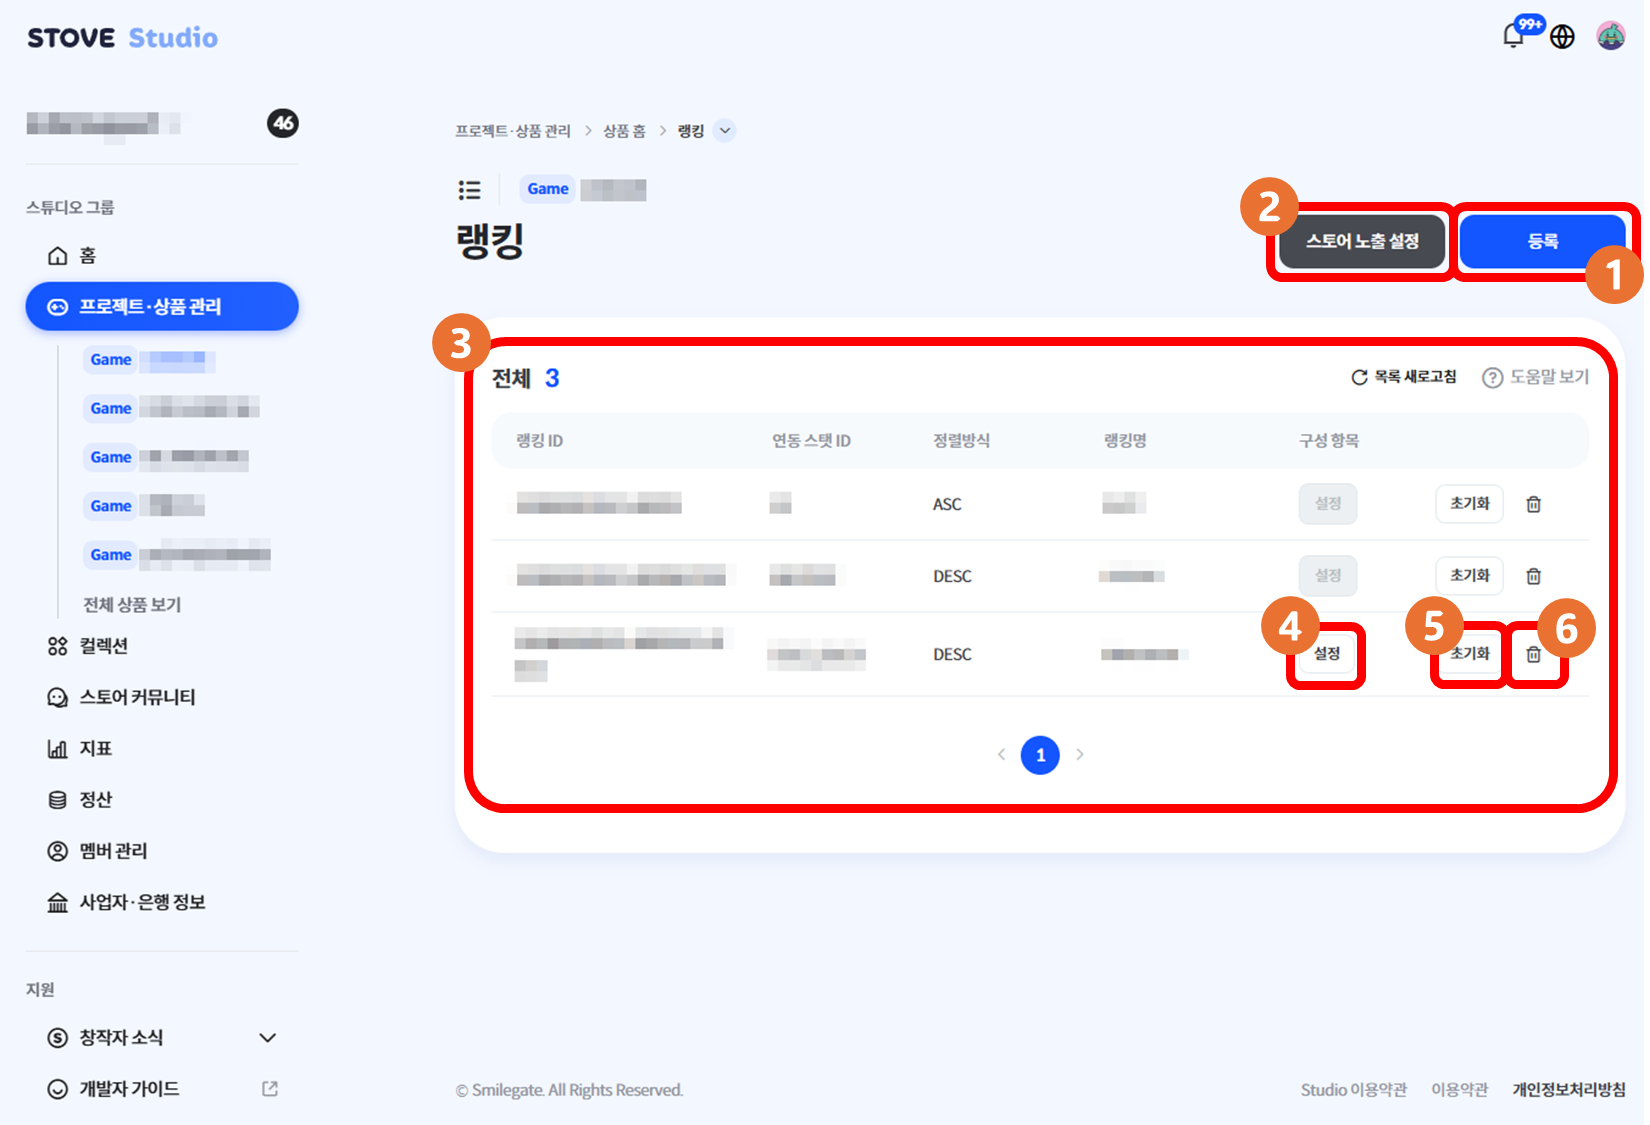
Task: Click trash delete icon in ASC row
Action: click(1533, 504)
